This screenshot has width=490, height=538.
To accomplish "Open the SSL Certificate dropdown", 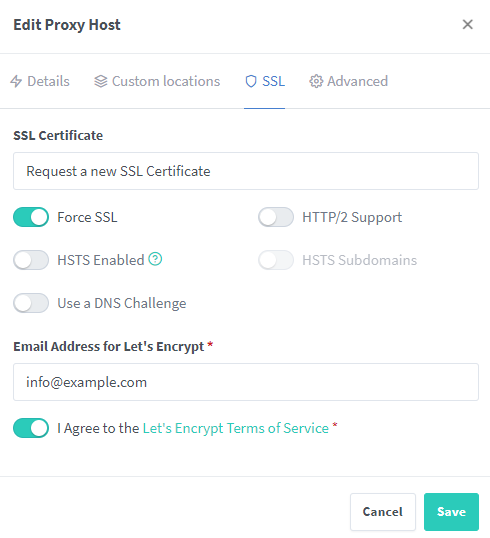I will [246, 171].
